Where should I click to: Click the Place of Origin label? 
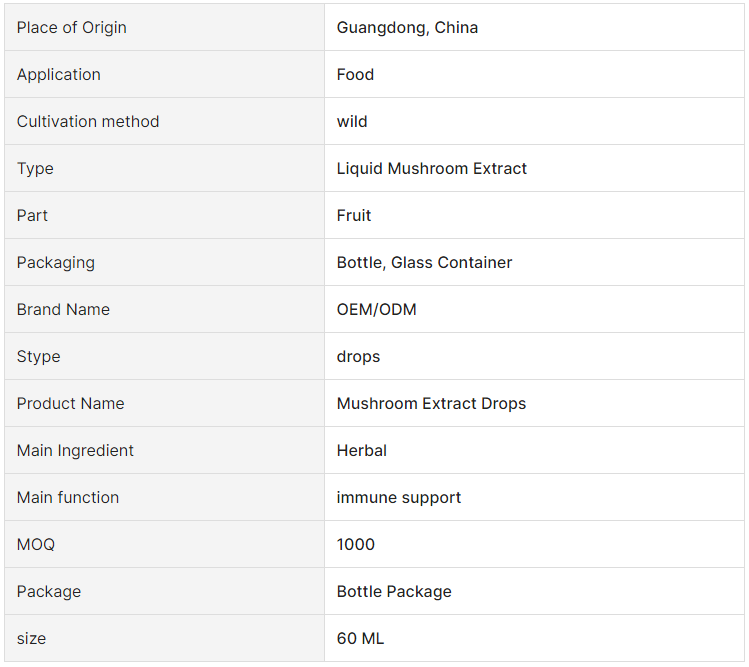72,27
